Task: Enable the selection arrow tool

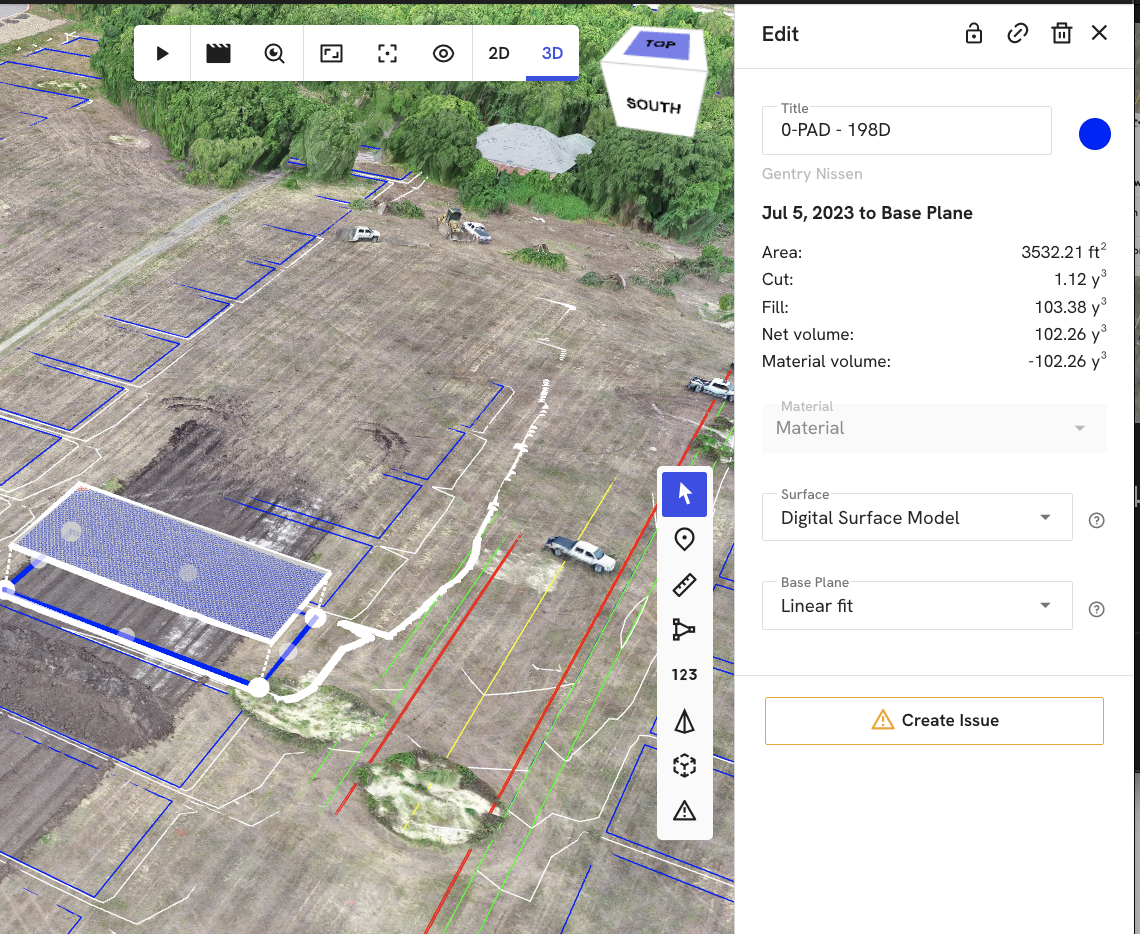Action: (684, 493)
